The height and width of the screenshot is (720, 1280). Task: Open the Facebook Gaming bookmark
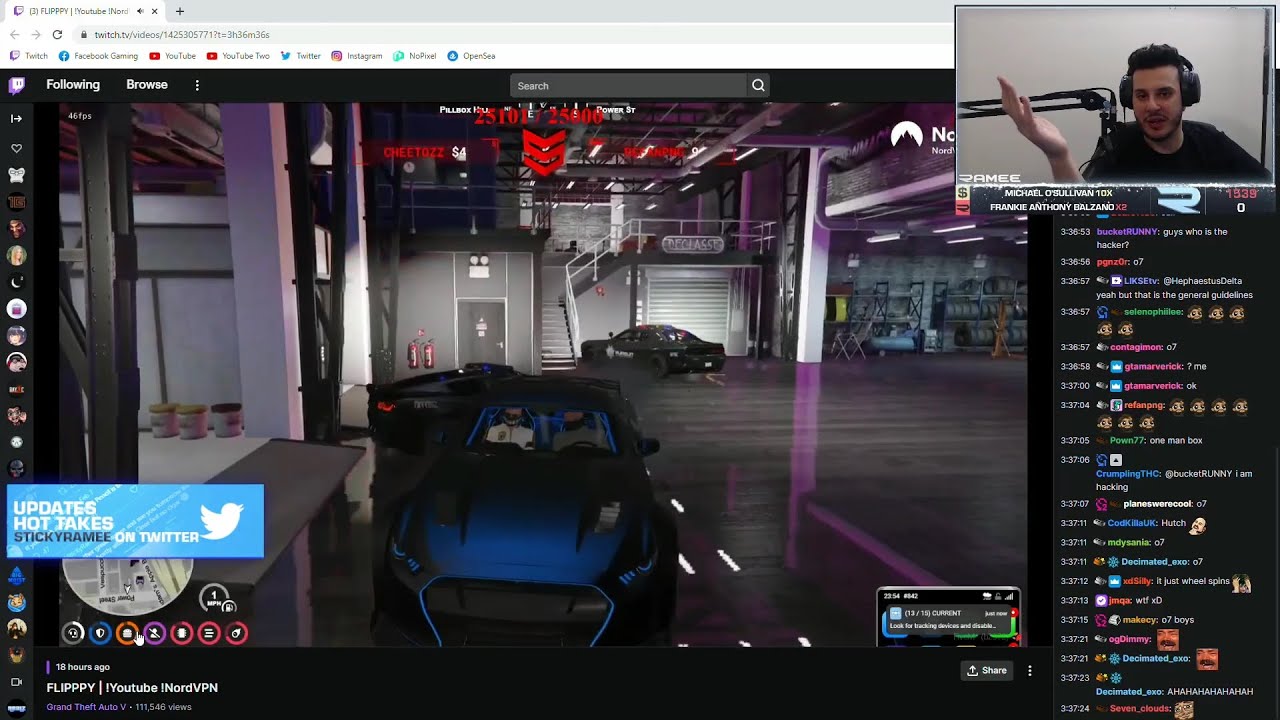[98, 56]
